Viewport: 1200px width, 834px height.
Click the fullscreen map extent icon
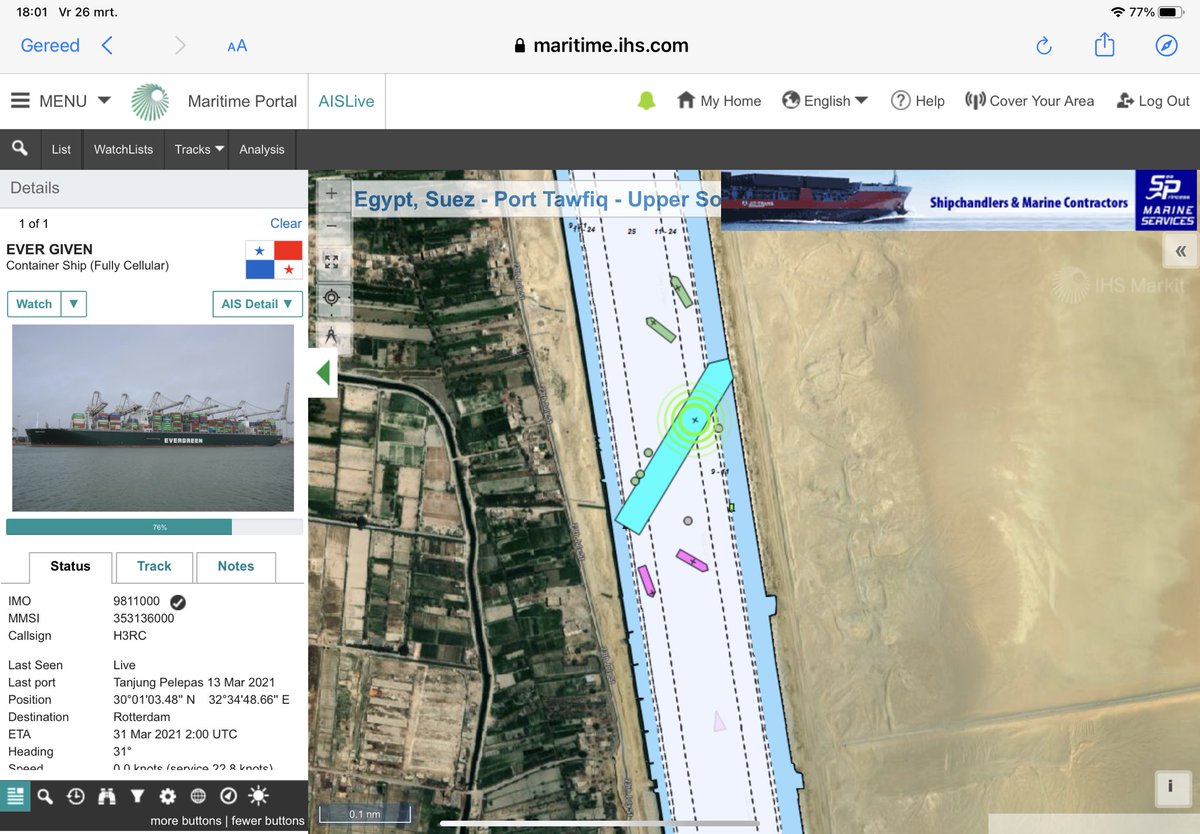point(332,261)
